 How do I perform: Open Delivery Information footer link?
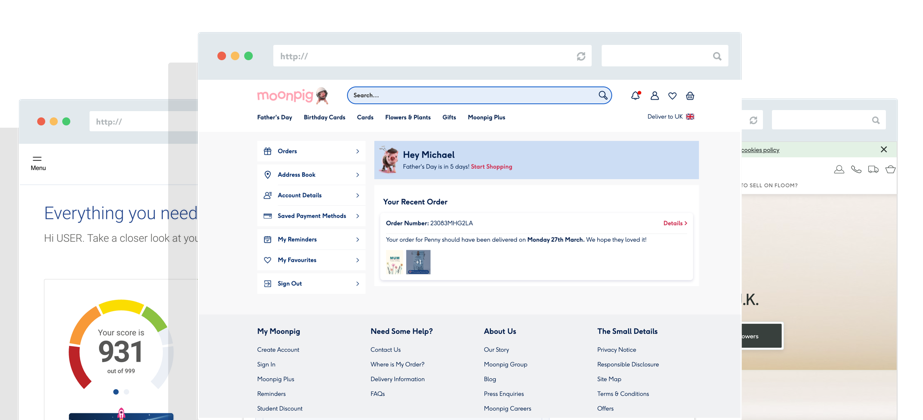point(397,379)
